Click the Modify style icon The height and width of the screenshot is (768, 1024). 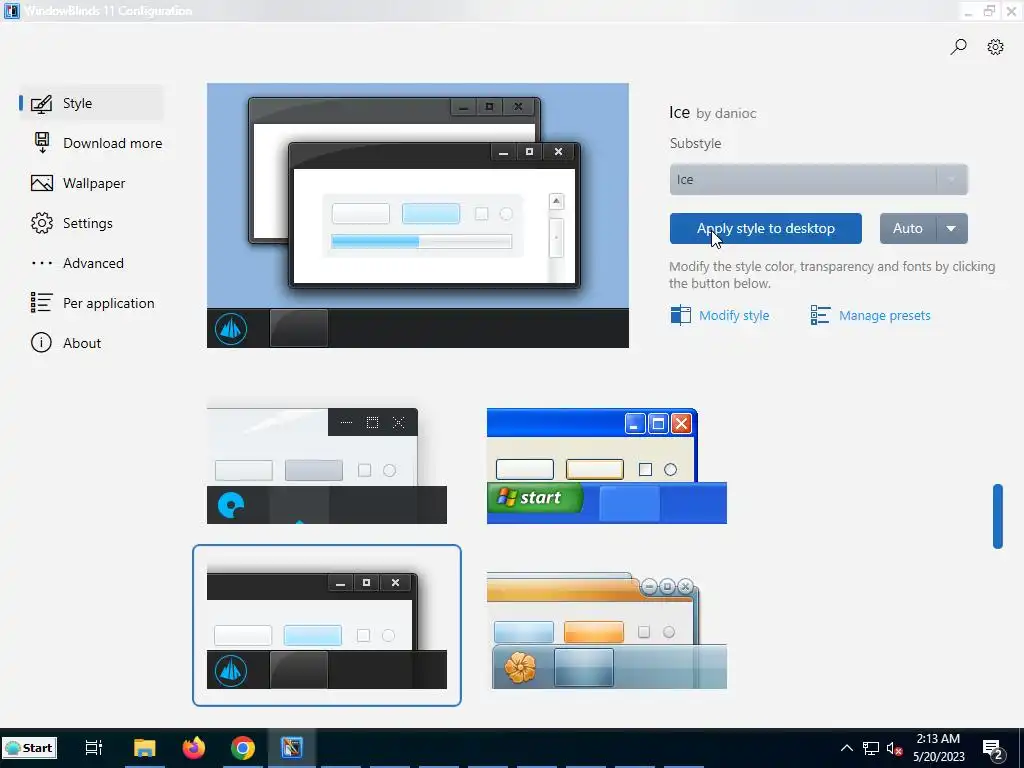(x=680, y=315)
